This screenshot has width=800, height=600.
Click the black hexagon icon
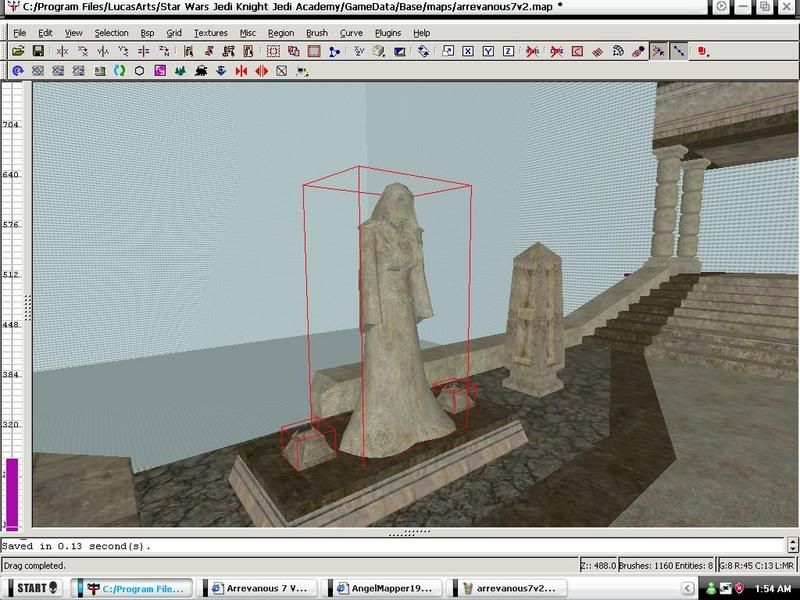point(139,71)
